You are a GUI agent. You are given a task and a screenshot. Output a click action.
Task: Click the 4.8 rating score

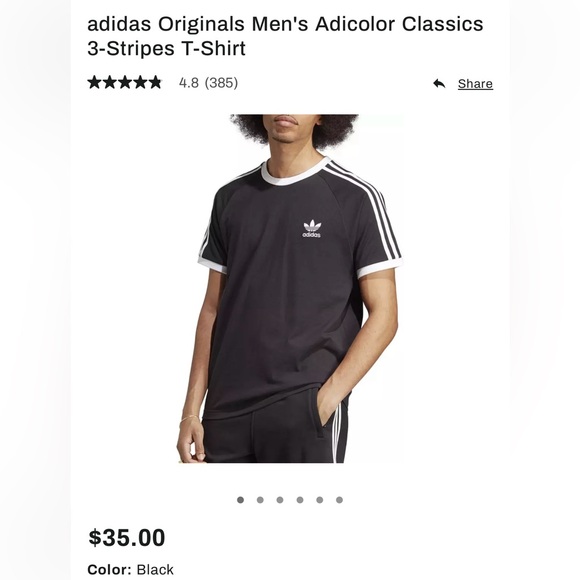tap(189, 83)
